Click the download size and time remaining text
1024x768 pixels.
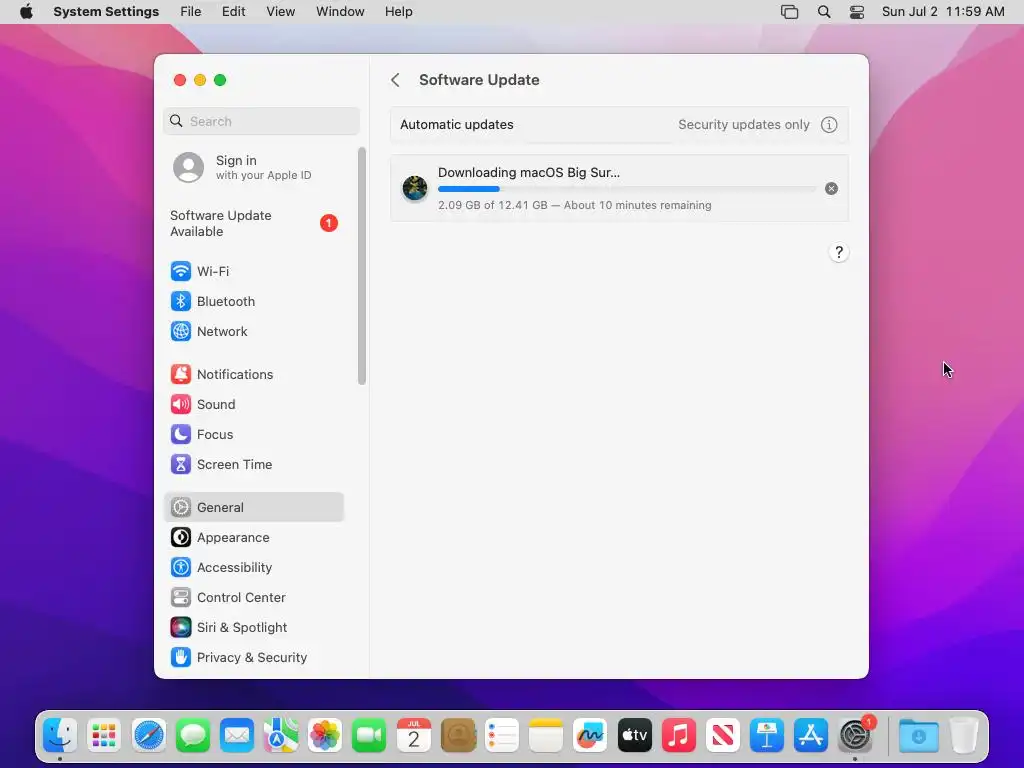575,205
